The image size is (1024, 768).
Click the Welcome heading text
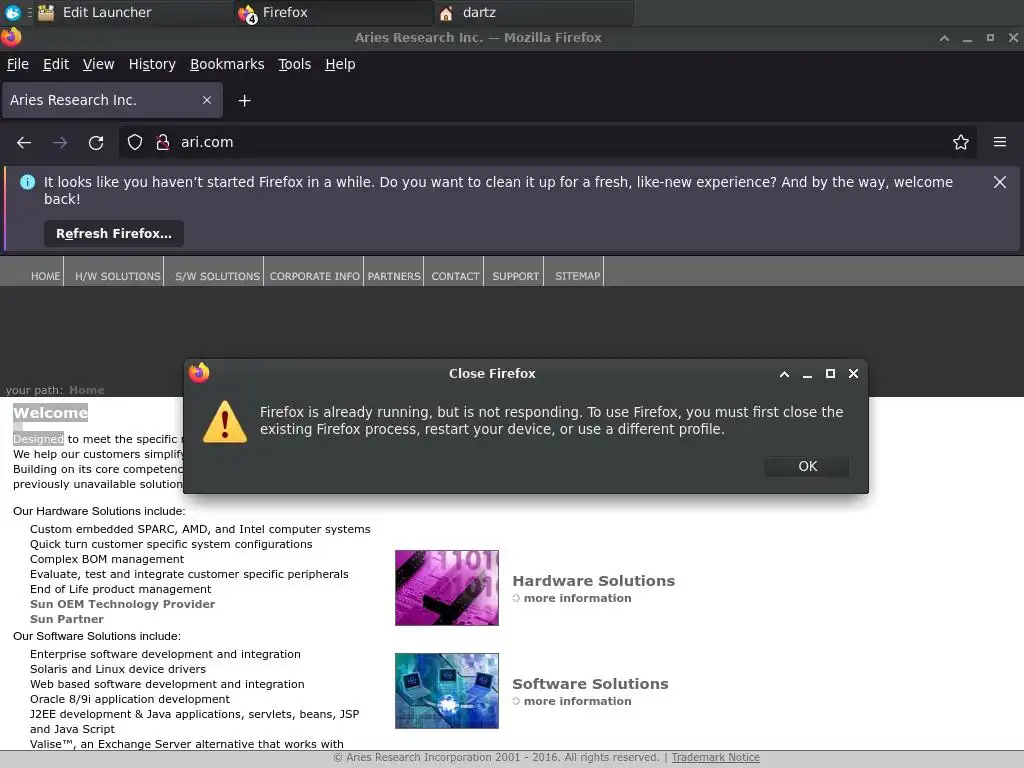tap(50, 413)
